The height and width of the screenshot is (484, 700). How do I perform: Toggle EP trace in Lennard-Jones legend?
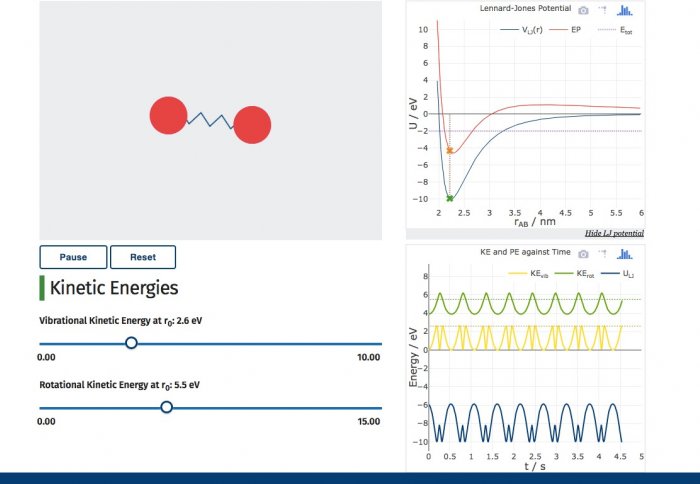(570, 31)
